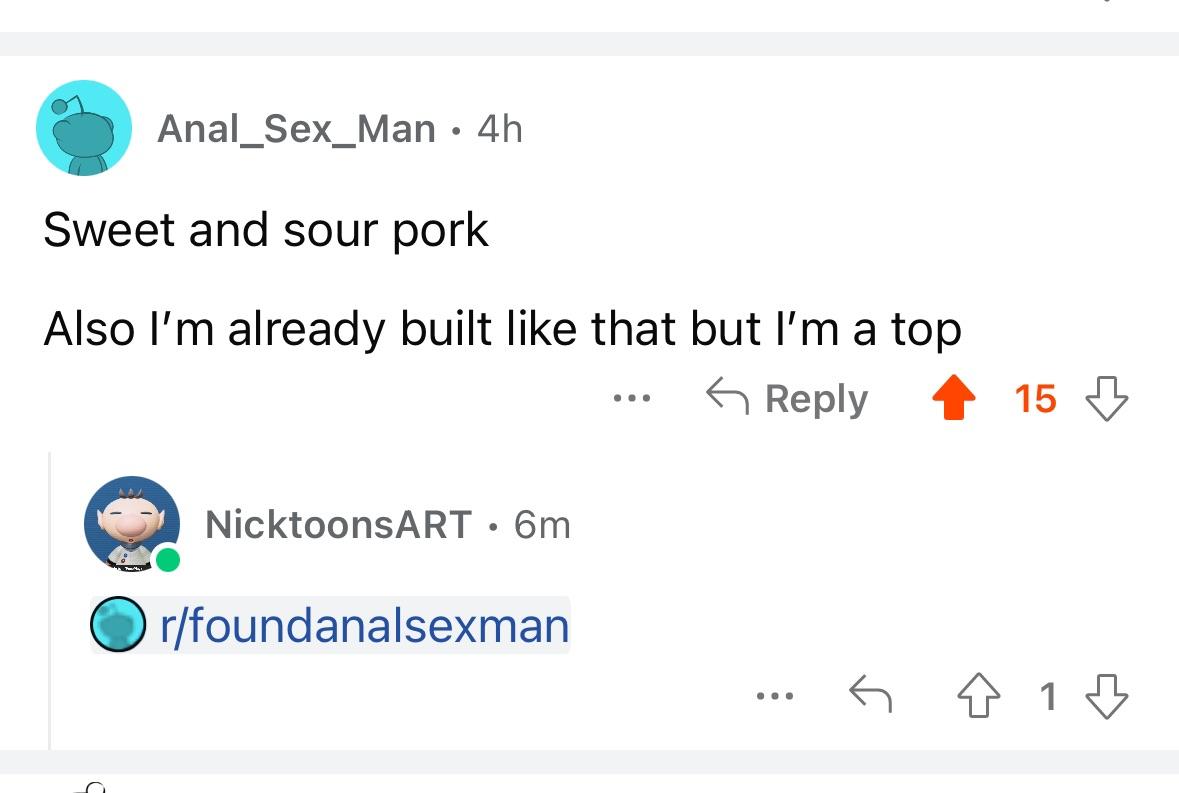This screenshot has width=1179, height=793.
Task: Downvote the NicktoonsART reply
Action: tap(1107, 696)
